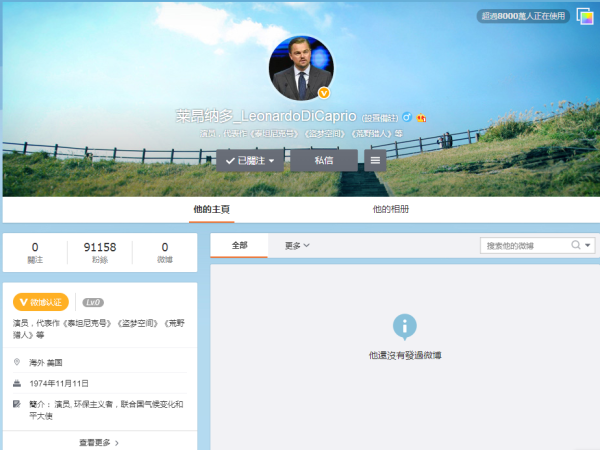Expand 查看更多 profile details

(x=99, y=441)
